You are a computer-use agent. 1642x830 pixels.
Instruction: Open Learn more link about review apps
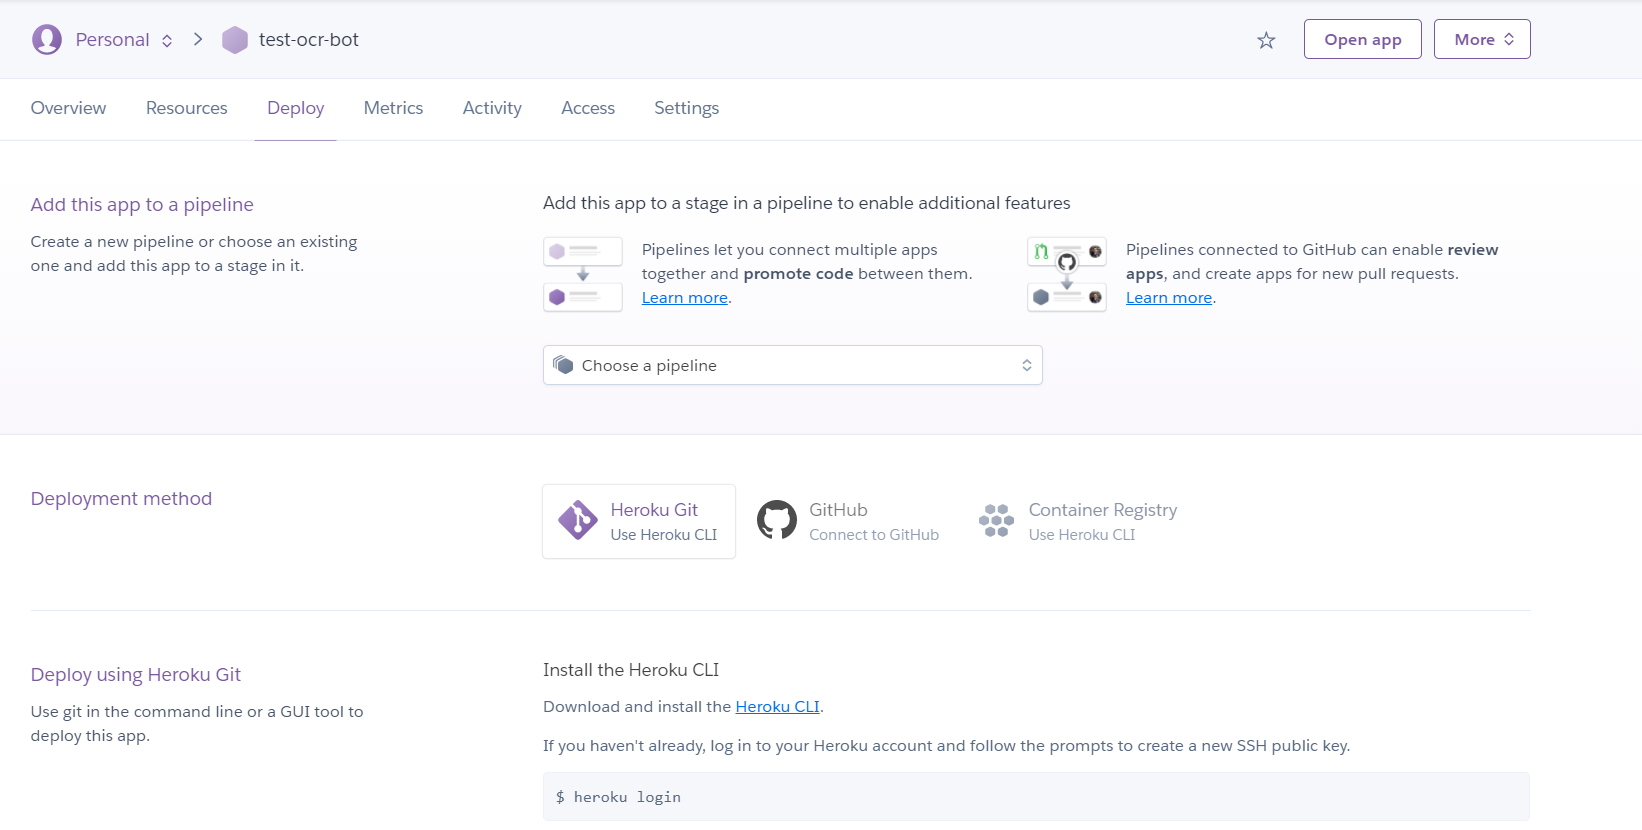tap(1169, 298)
